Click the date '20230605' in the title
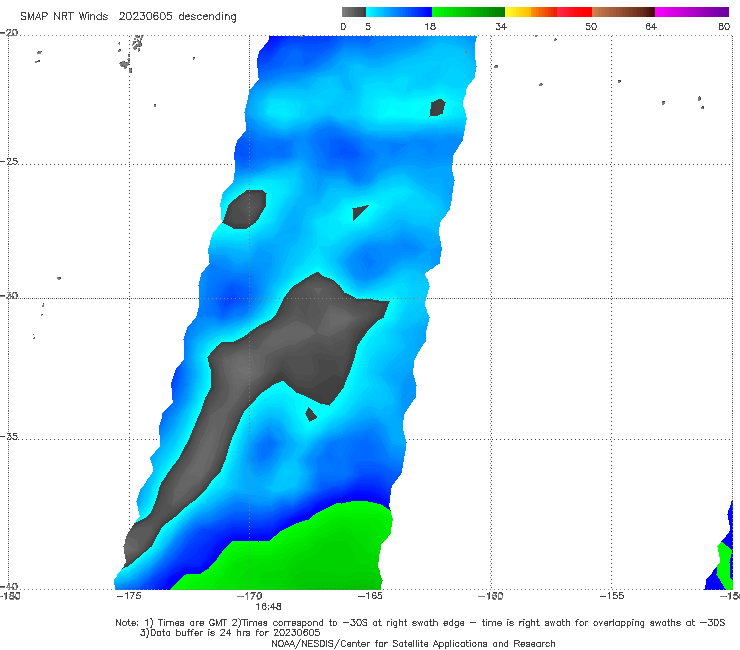This screenshot has width=740, height=650. pyautogui.click(x=145, y=17)
